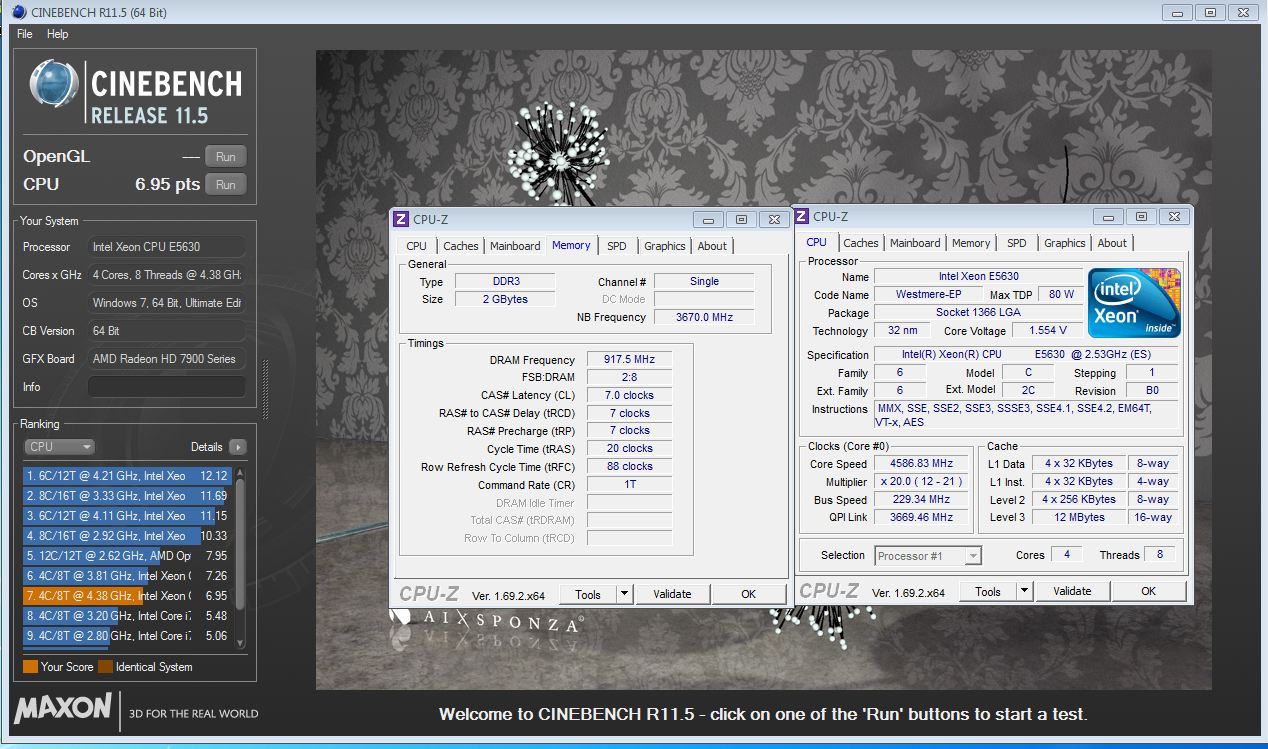
Task: Open Tools dropdown arrow in left CPU-Z
Action: click(x=624, y=594)
